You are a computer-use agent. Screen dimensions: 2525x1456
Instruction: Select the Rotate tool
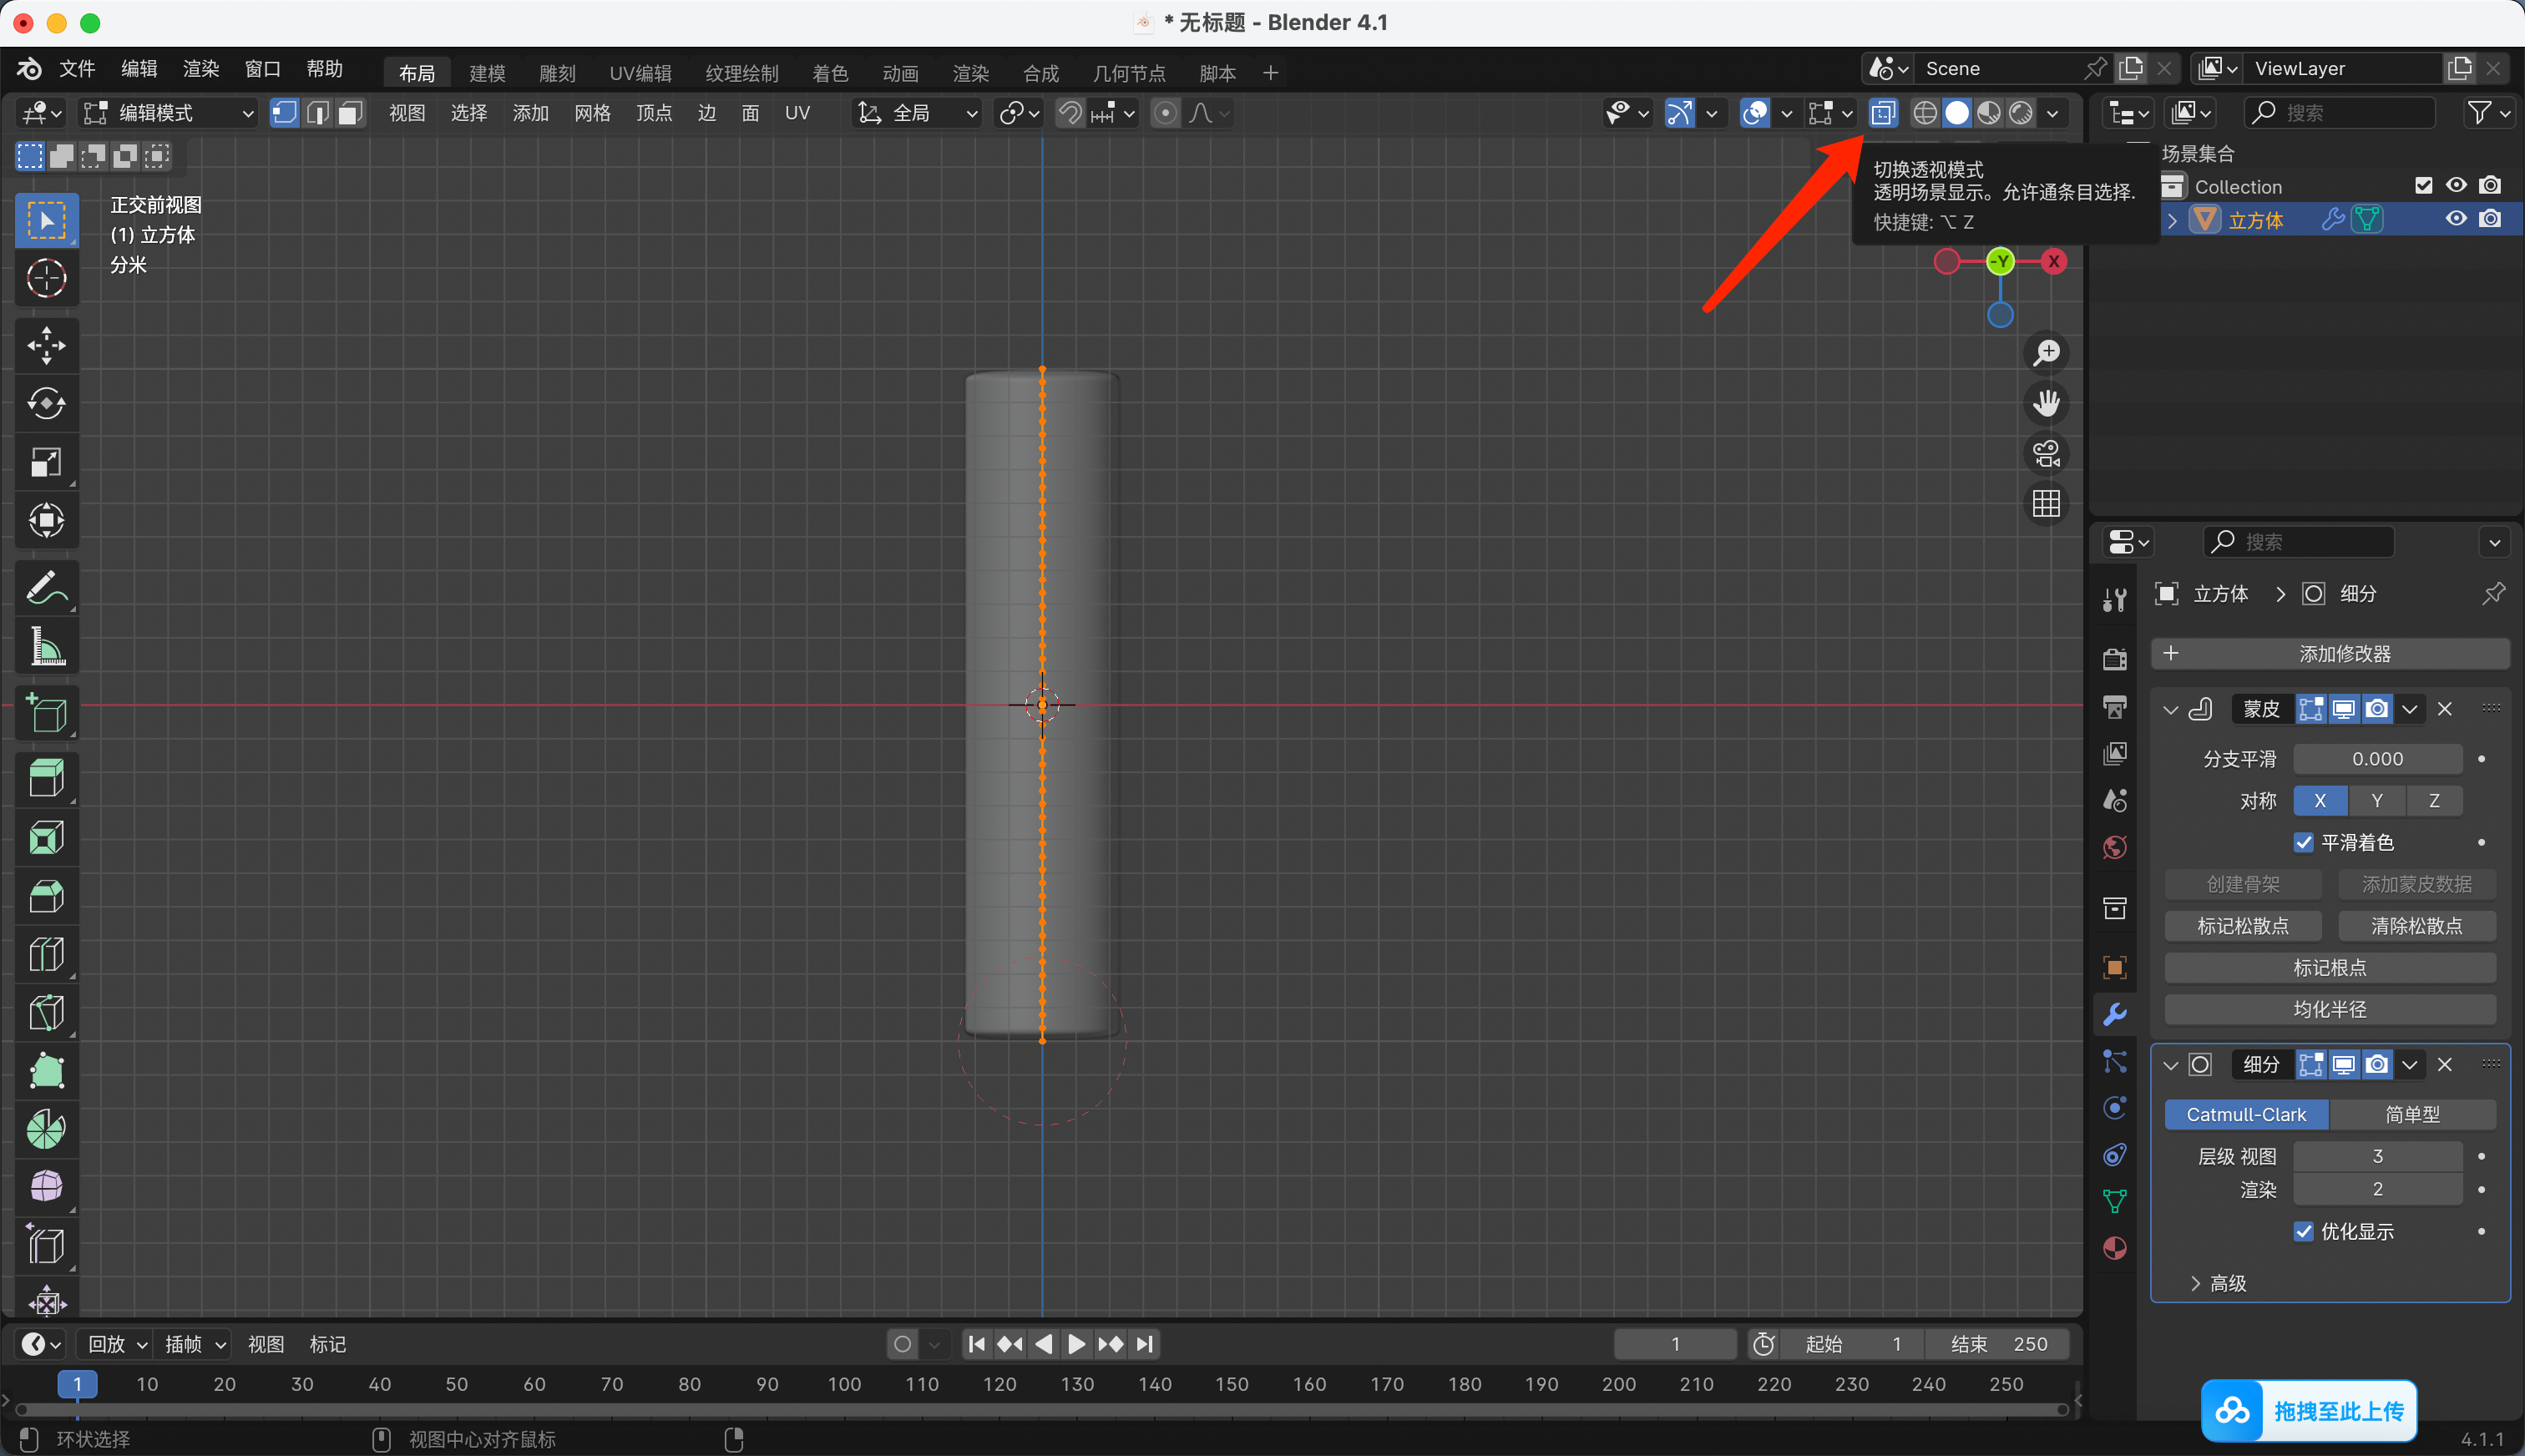point(46,403)
